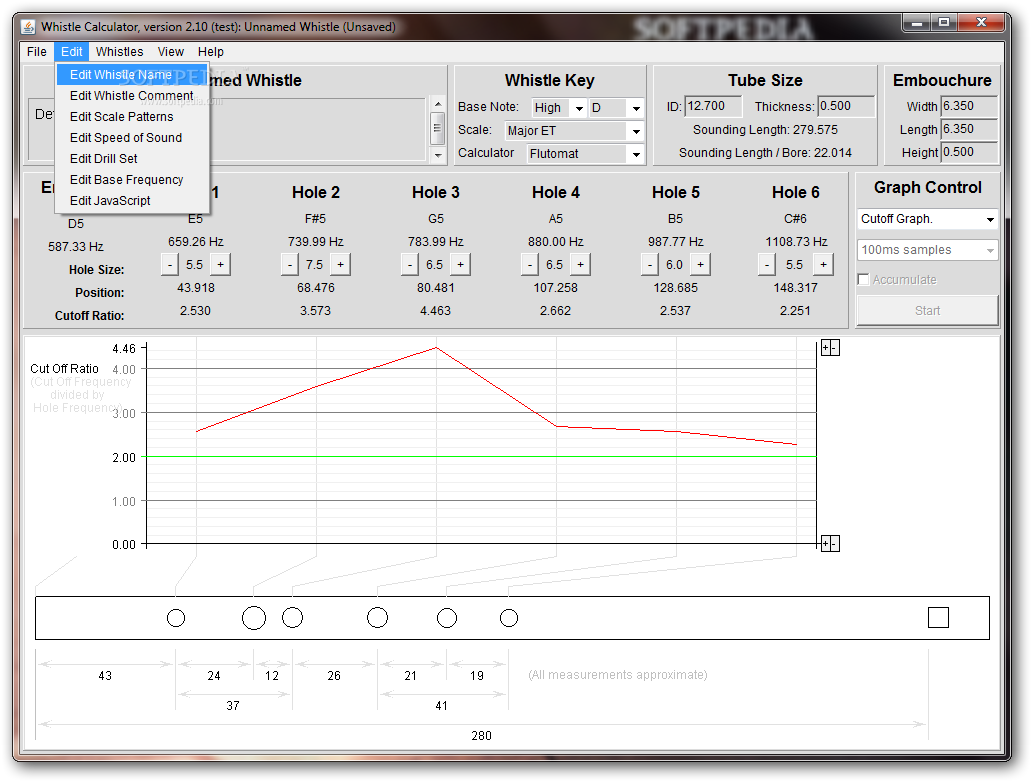Choose Edit Drill Set menu entry
The image size is (1032, 782).
click(x=132, y=159)
